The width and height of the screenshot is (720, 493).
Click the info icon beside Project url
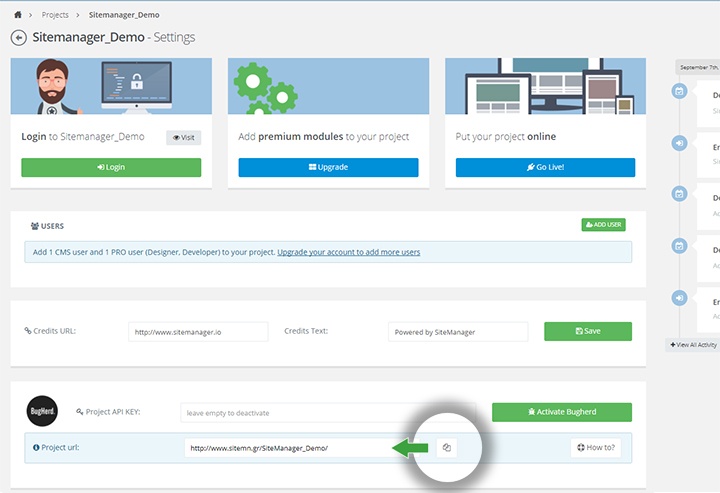point(36,448)
